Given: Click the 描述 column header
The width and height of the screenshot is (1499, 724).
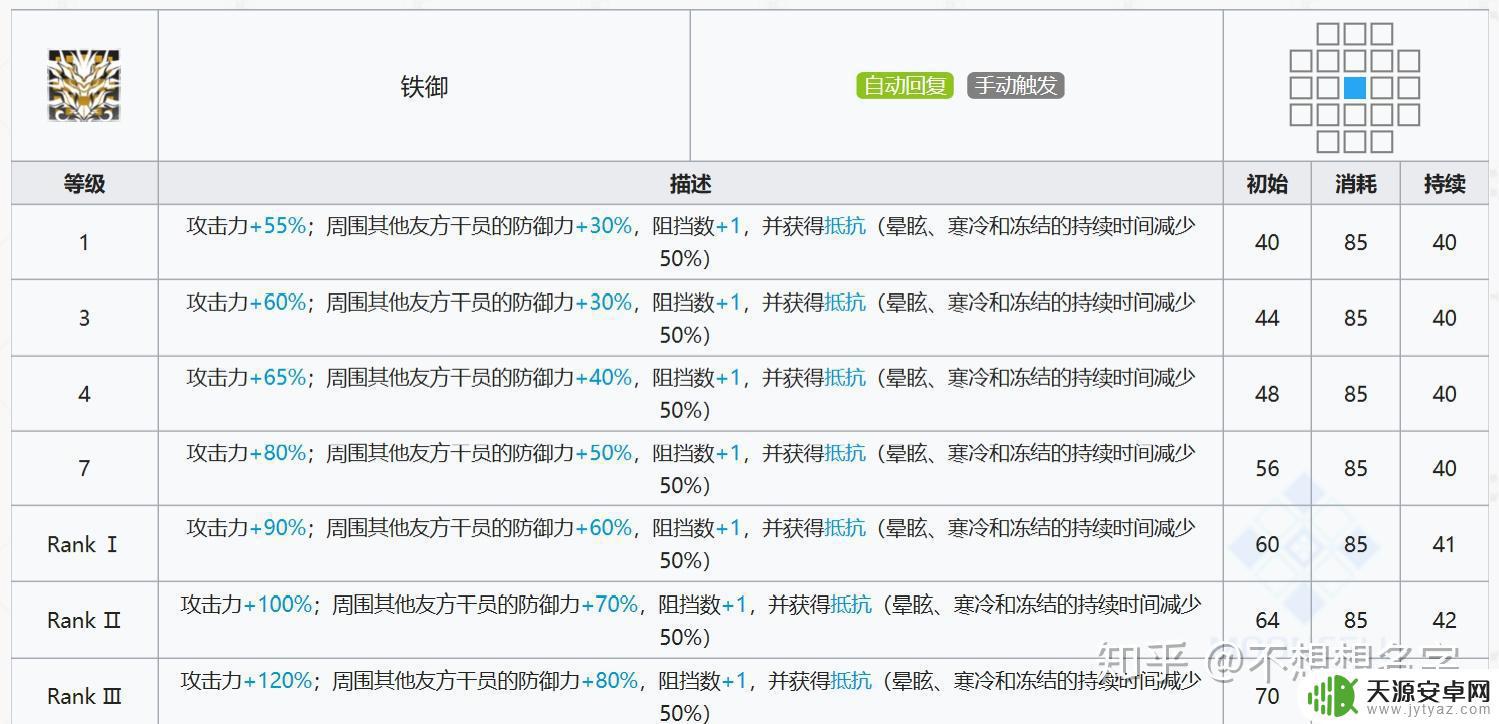Looking at the screenshot, I should tap(690, 184).
